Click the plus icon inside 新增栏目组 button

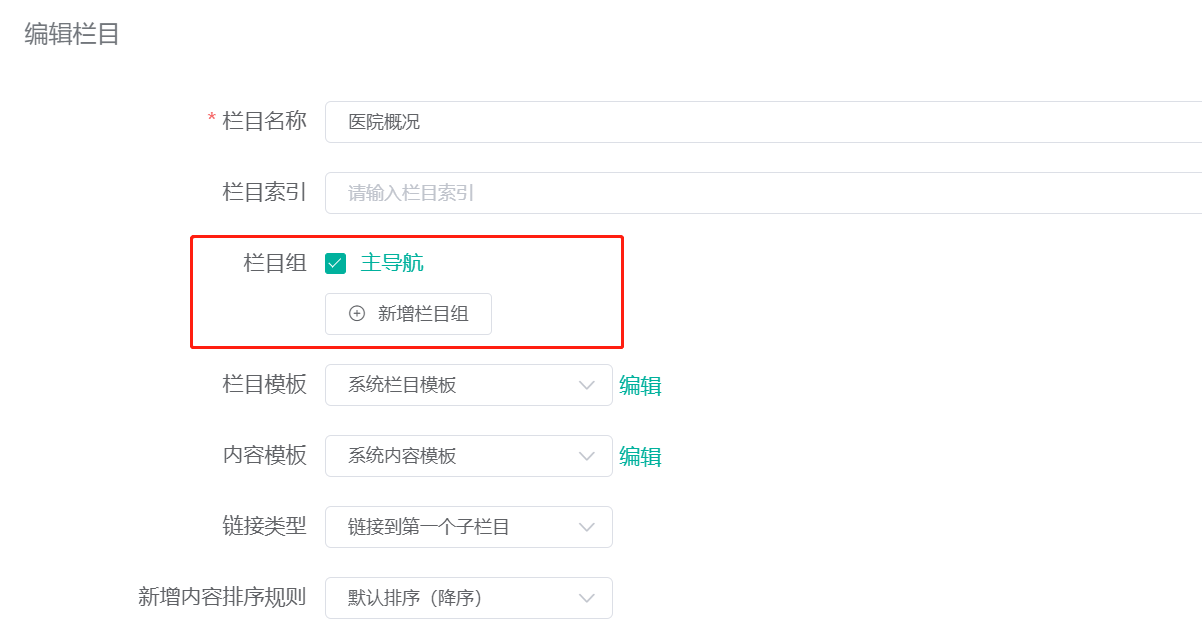point(355,313)
